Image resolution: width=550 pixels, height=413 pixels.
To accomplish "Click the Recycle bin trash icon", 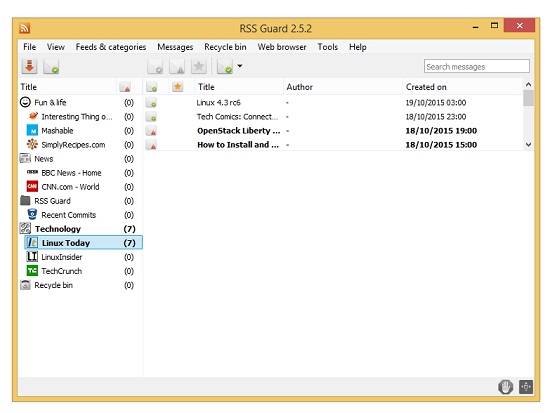I will click(x=25, y=285).
